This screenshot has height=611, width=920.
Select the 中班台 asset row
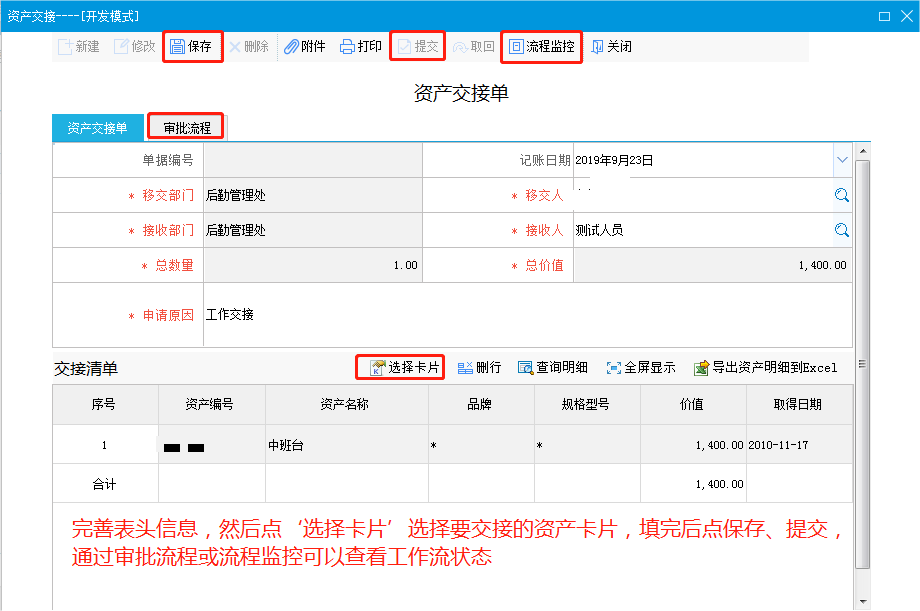coord(346,445)
